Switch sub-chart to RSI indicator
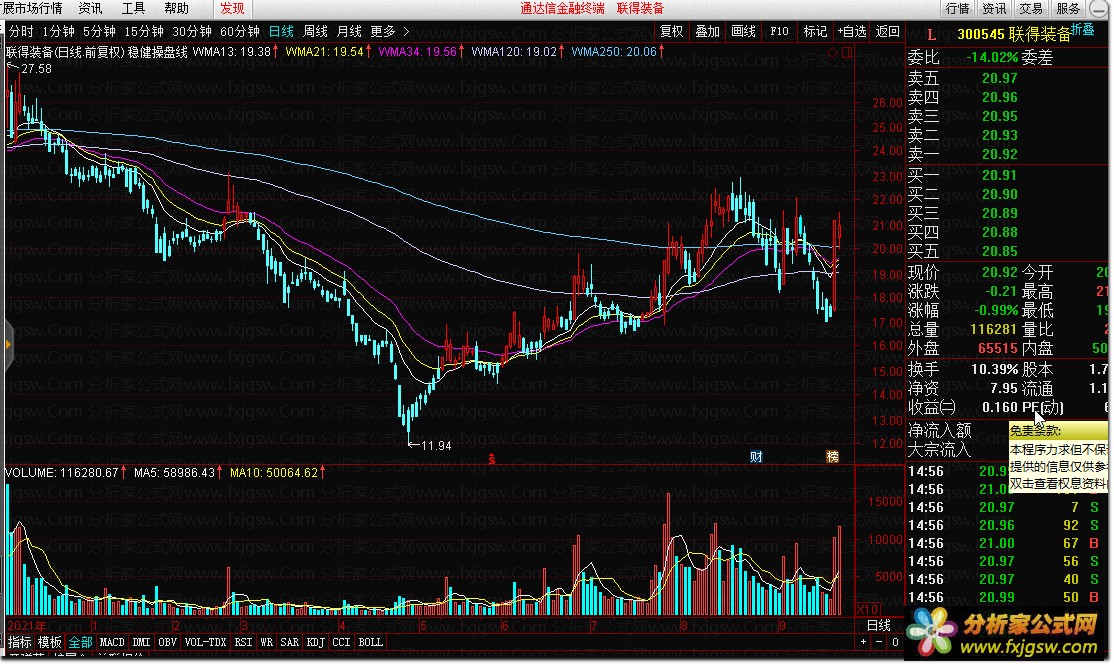 tap(244, 642)
